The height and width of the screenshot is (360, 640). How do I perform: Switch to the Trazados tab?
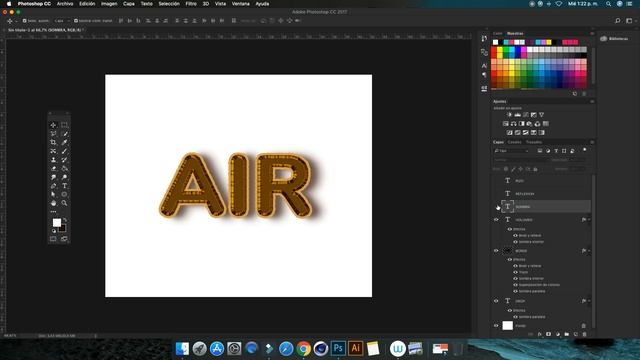click(533, 142)
